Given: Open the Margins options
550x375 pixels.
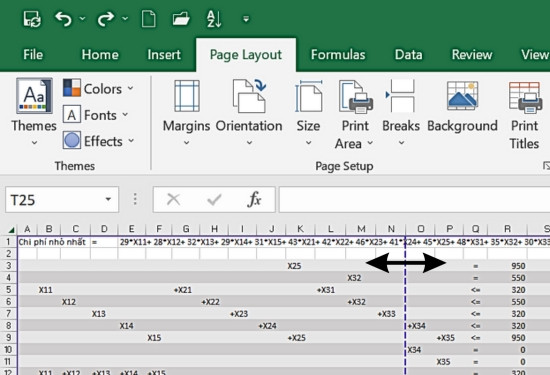Looking at the screenshot, I should point(186,113).
